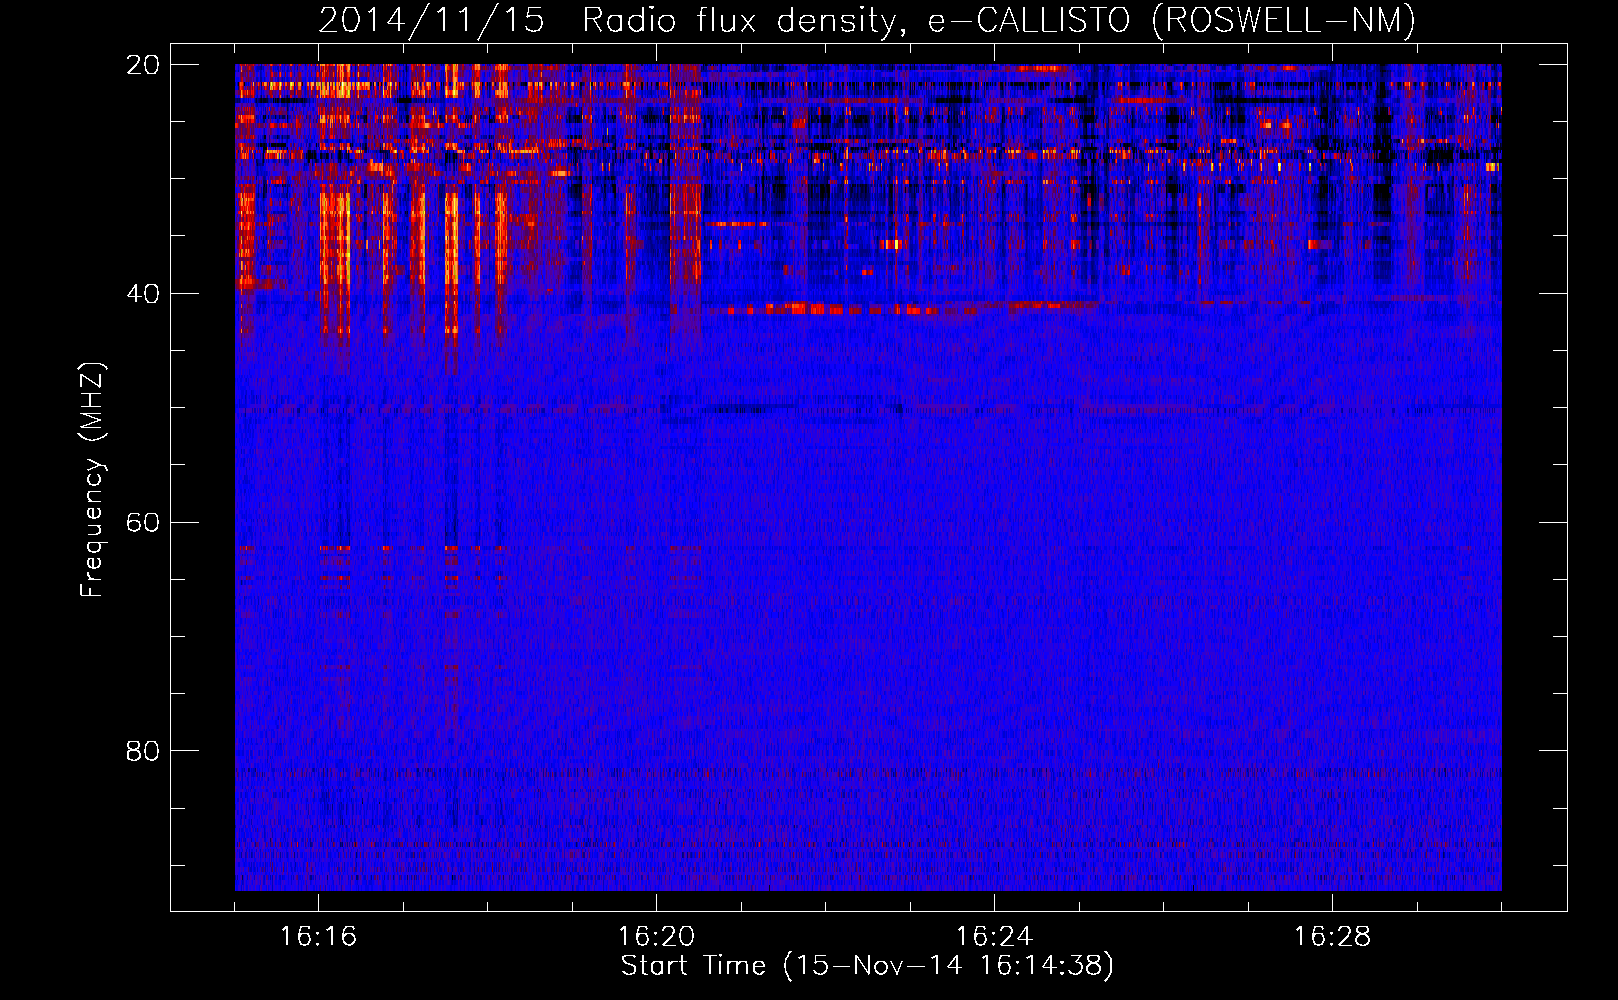
Task: Click the '20' frequency tick label
Action: (143, 65)
